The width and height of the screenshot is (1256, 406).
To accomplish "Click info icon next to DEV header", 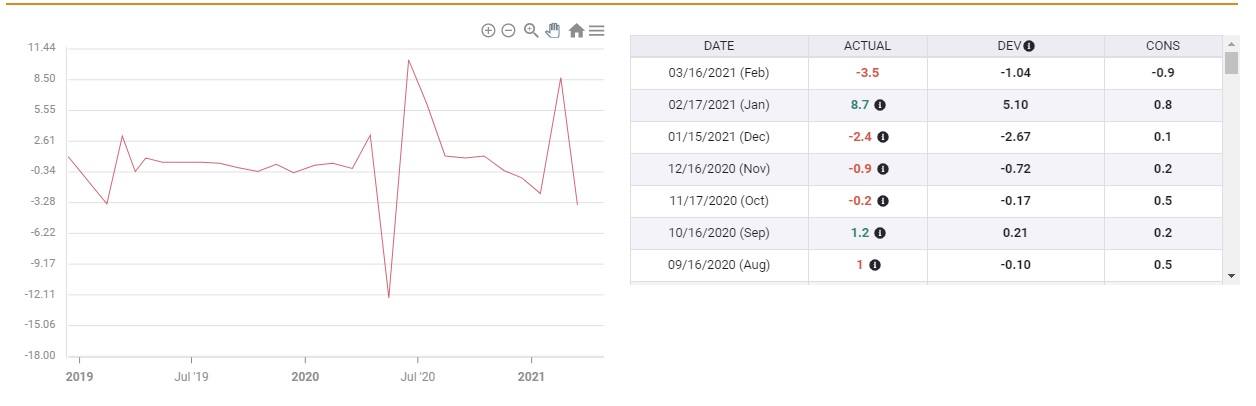I will coord(1029,46).
